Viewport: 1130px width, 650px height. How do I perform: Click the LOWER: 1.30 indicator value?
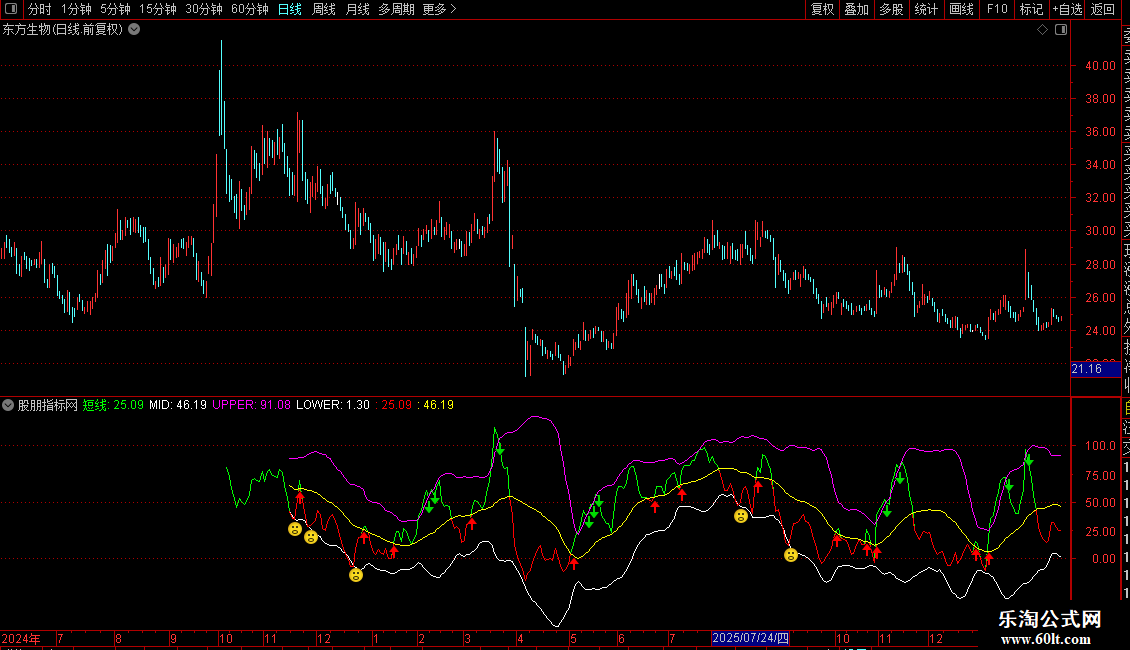[333, 405]
